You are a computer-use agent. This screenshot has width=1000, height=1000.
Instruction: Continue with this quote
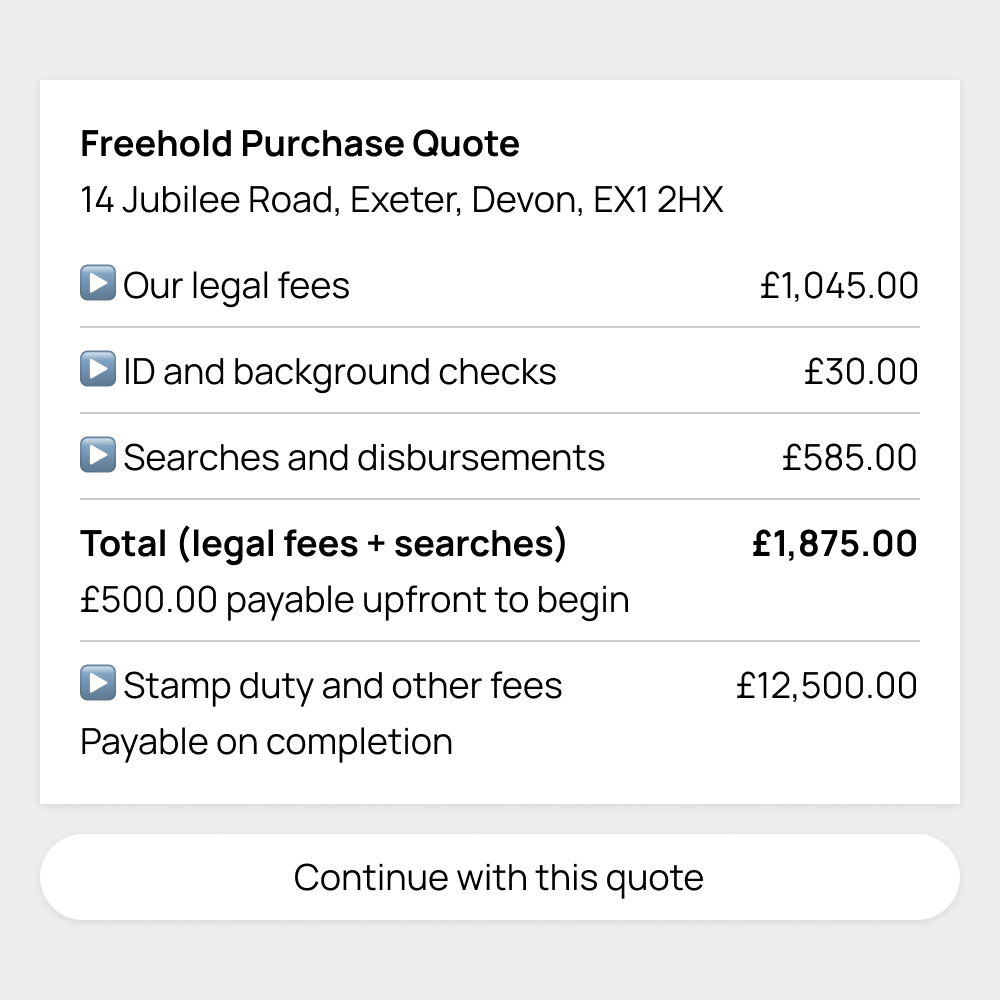(x=499, y=877)
